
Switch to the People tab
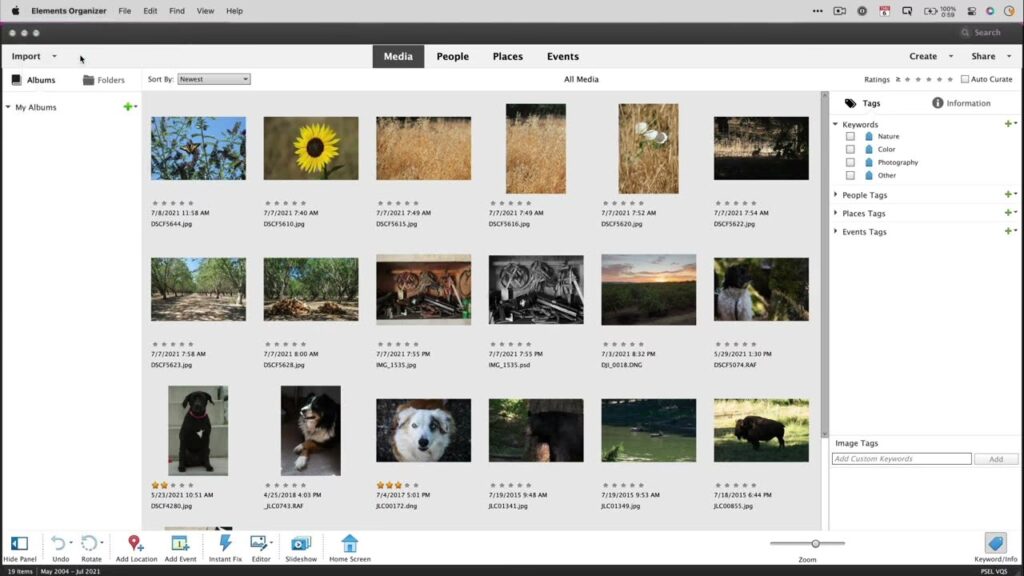pyautogui.click(x=452, y=57)
